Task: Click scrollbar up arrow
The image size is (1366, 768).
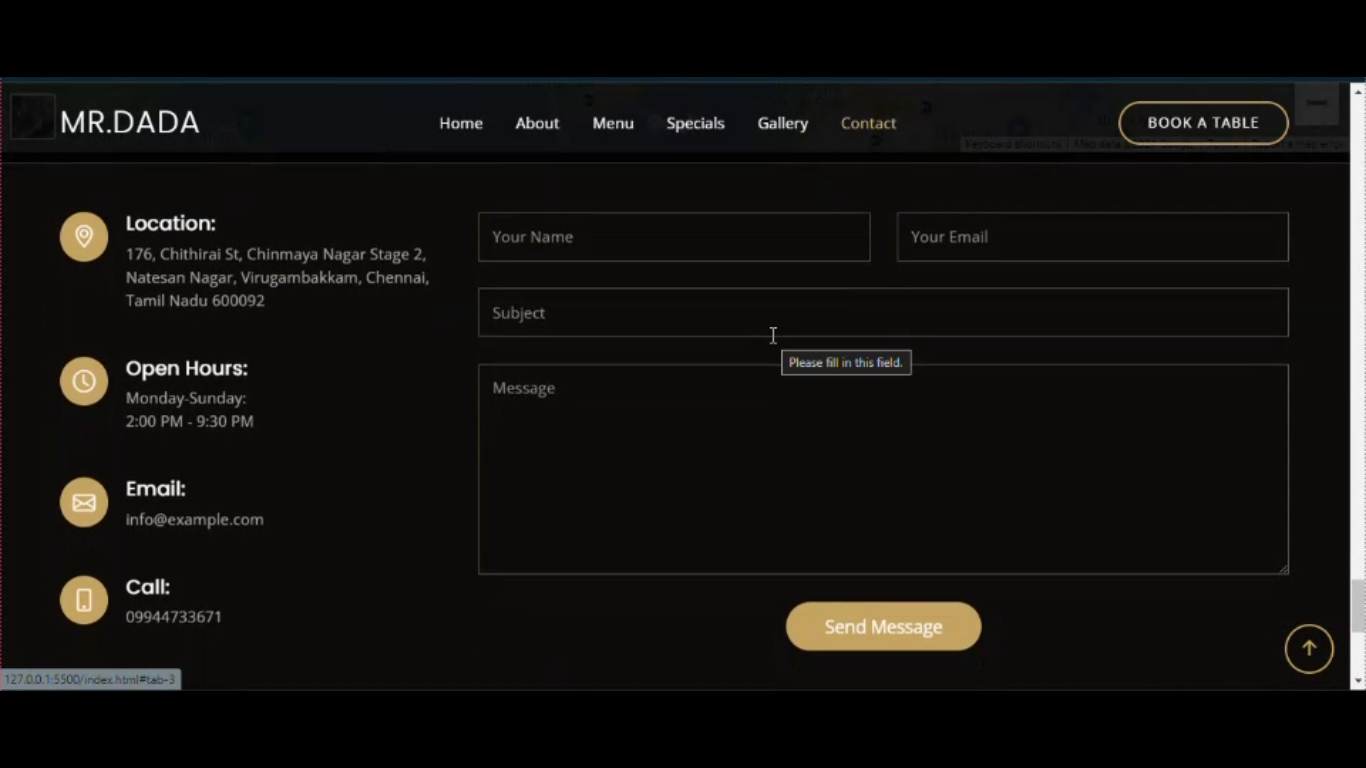Action: point(1357,91)
